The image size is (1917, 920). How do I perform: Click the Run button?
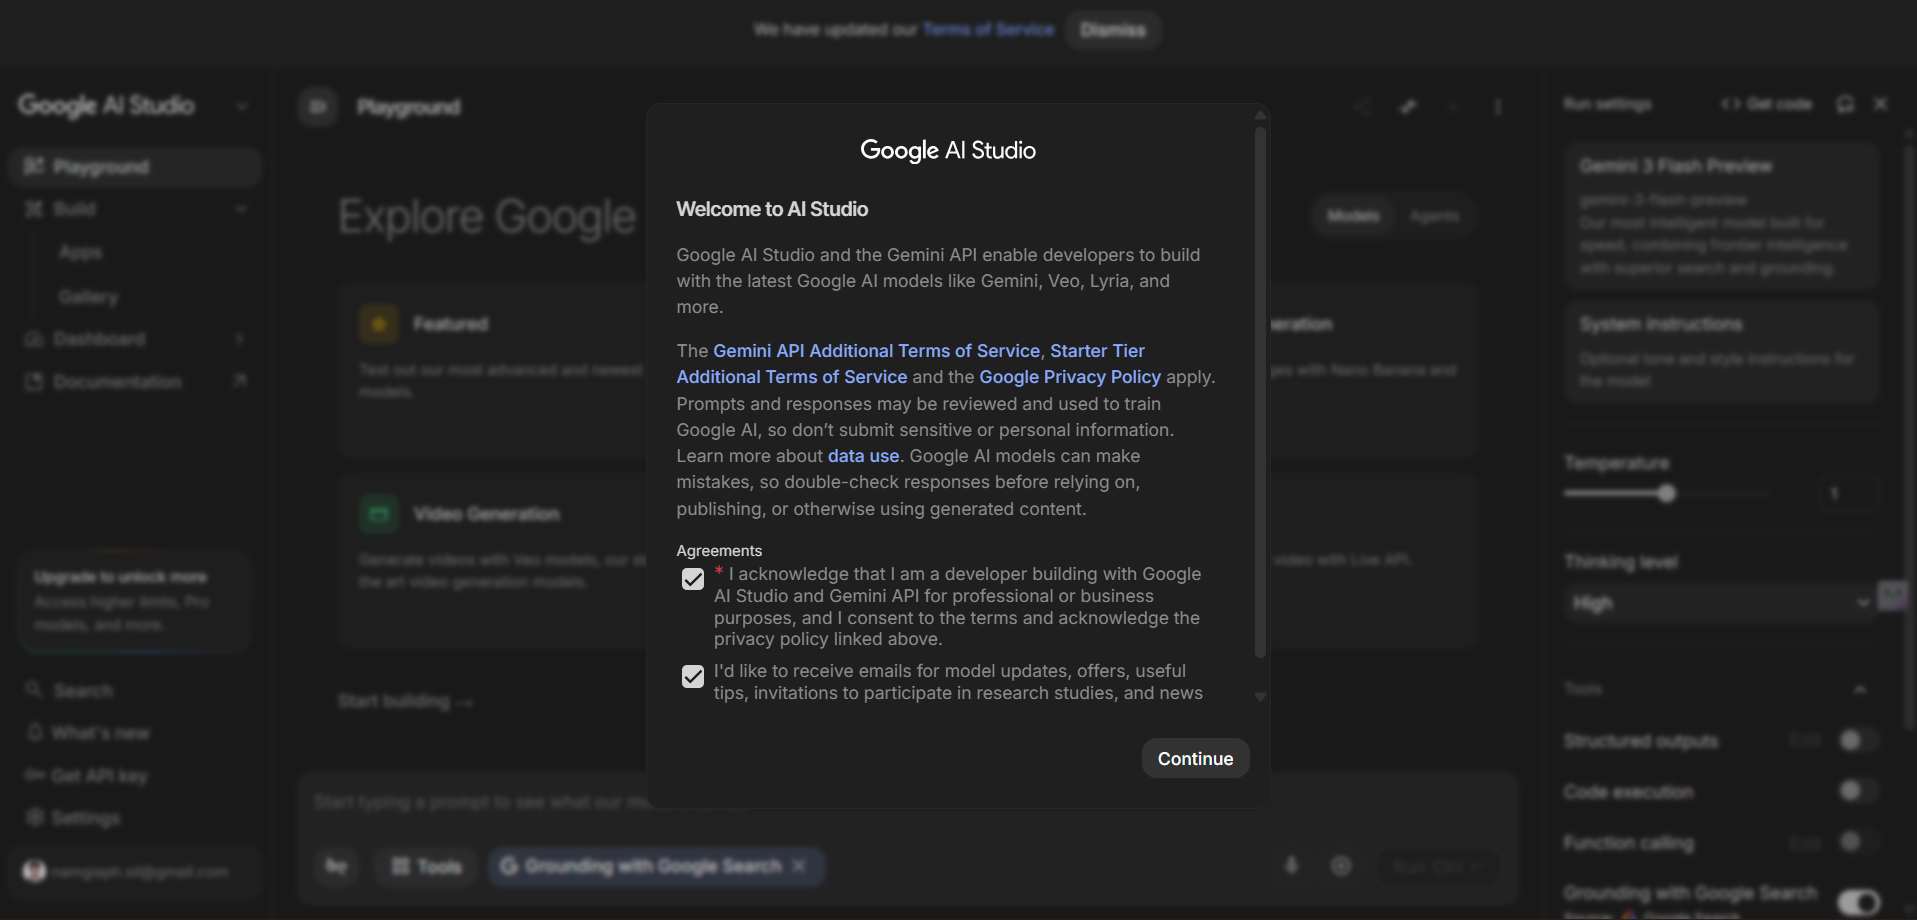click(x=1439, y=866)
